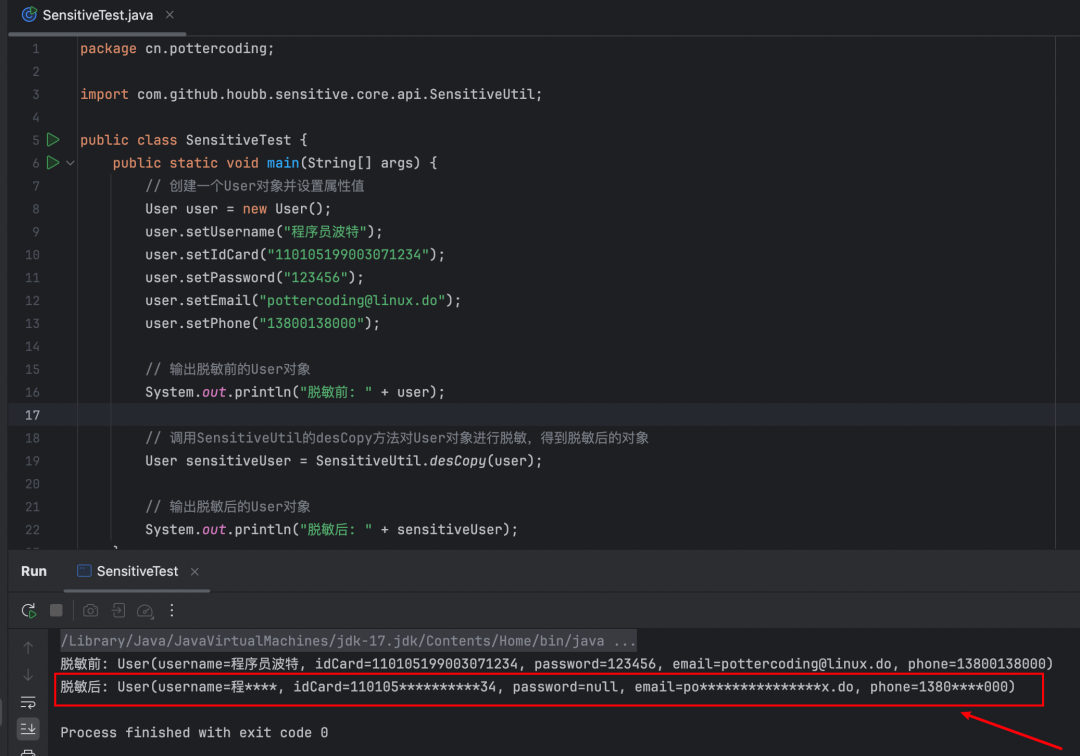1080x756 pixels.
Task: Click the user.setPhone line
Action: coord(262,324)
